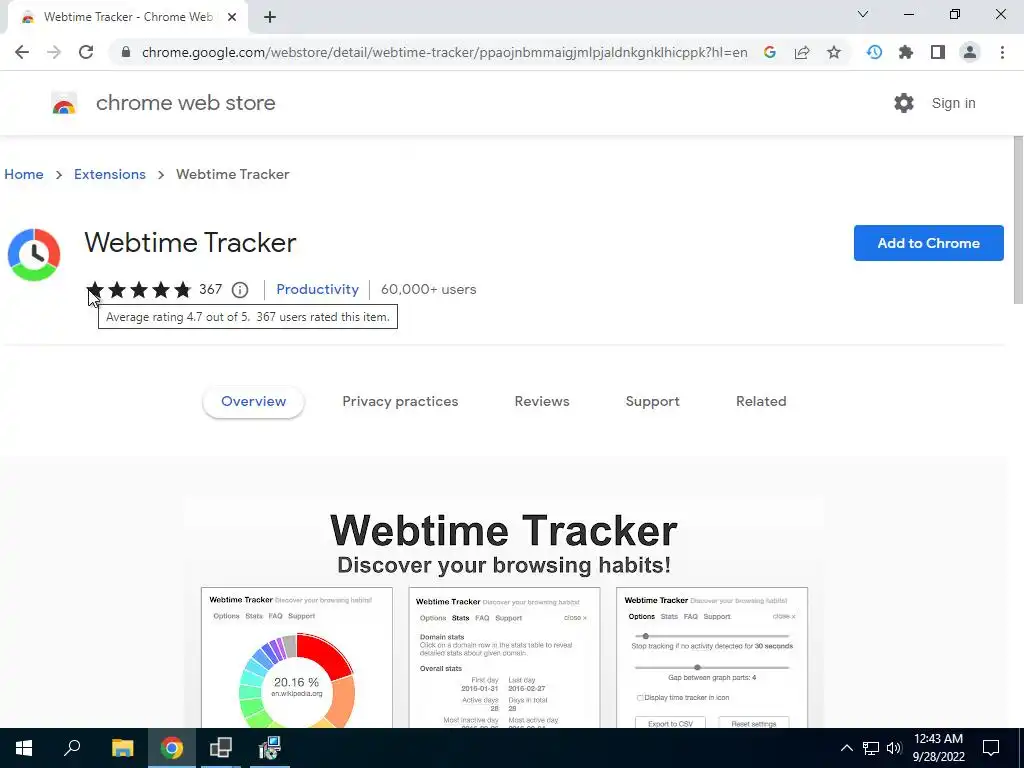Click the chrome web store rainbow logo

coord(64,103)
